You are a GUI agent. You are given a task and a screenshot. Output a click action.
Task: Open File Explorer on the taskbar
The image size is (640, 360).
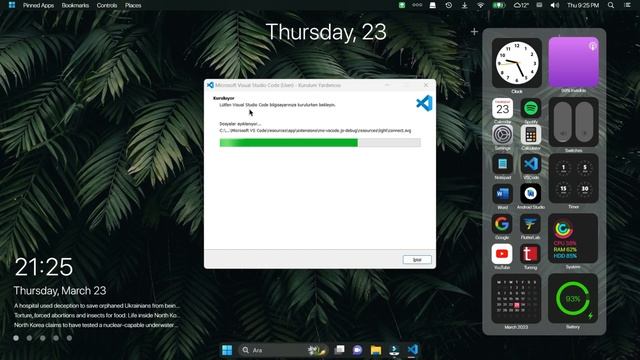pyautogui.click(x=376, y=350)
